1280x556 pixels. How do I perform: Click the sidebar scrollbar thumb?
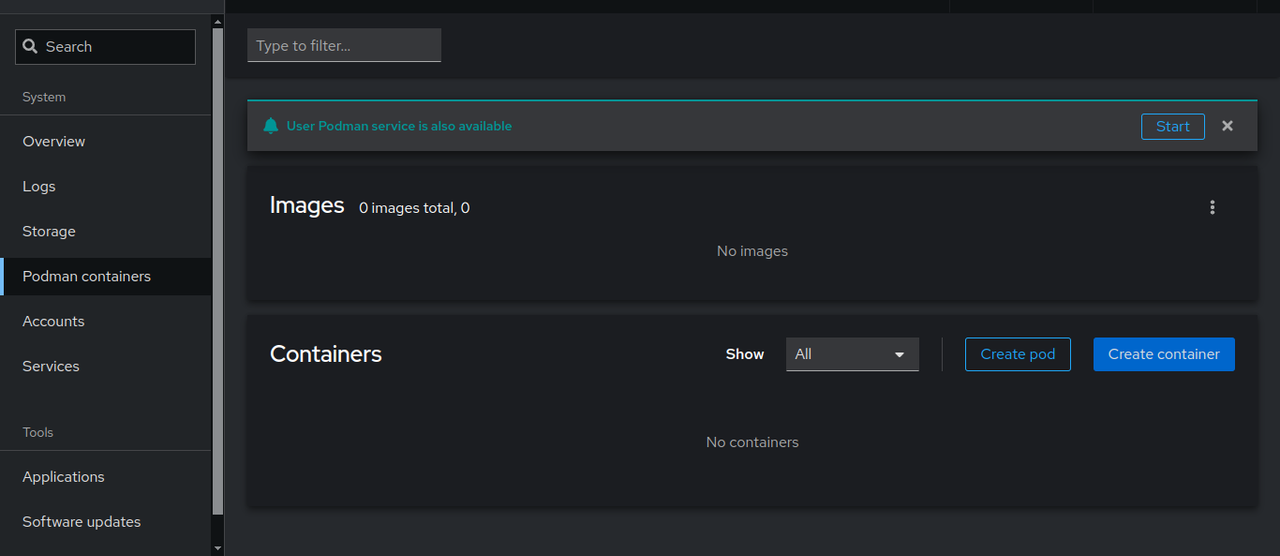pyautogui.click(x=218, y=270)
